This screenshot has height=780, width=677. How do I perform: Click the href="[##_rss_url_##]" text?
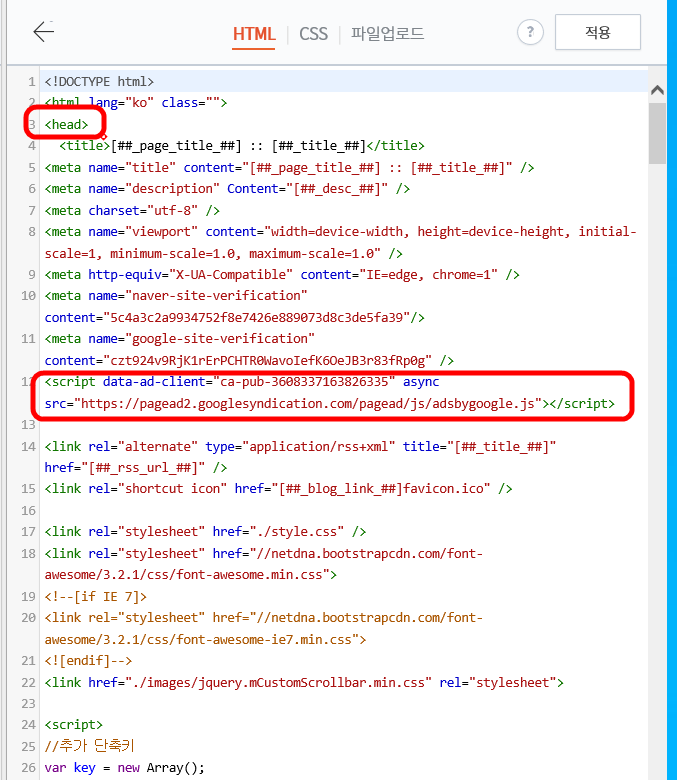(x=125, y=468)
